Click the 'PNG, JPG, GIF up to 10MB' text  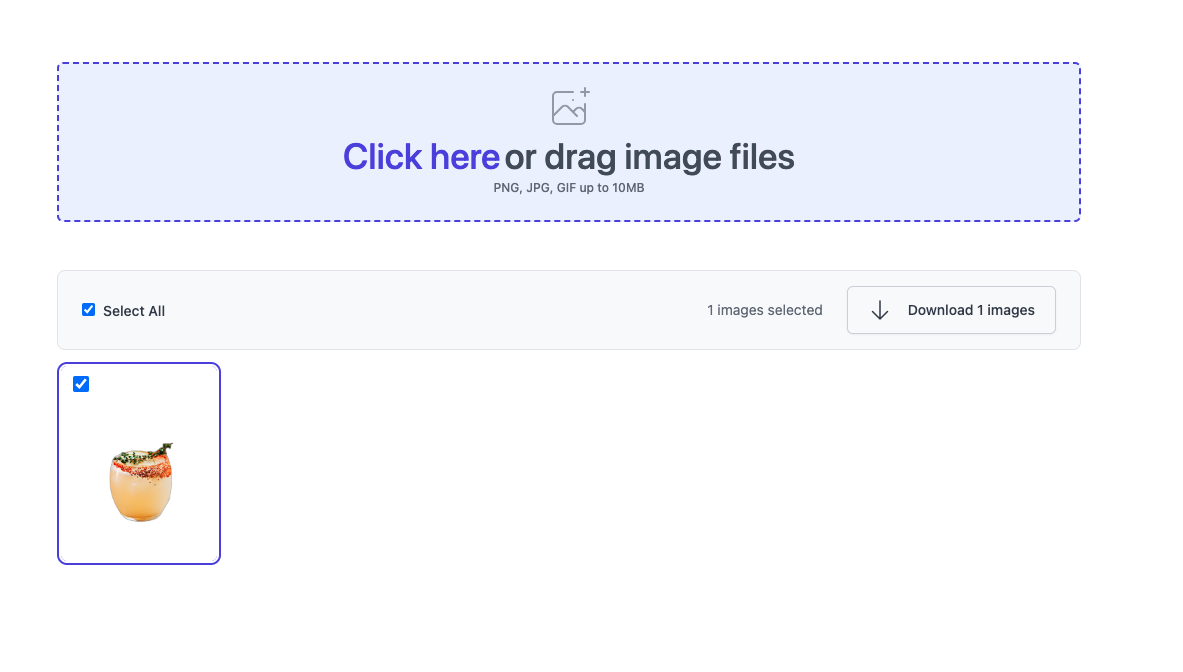coord(569,188)
